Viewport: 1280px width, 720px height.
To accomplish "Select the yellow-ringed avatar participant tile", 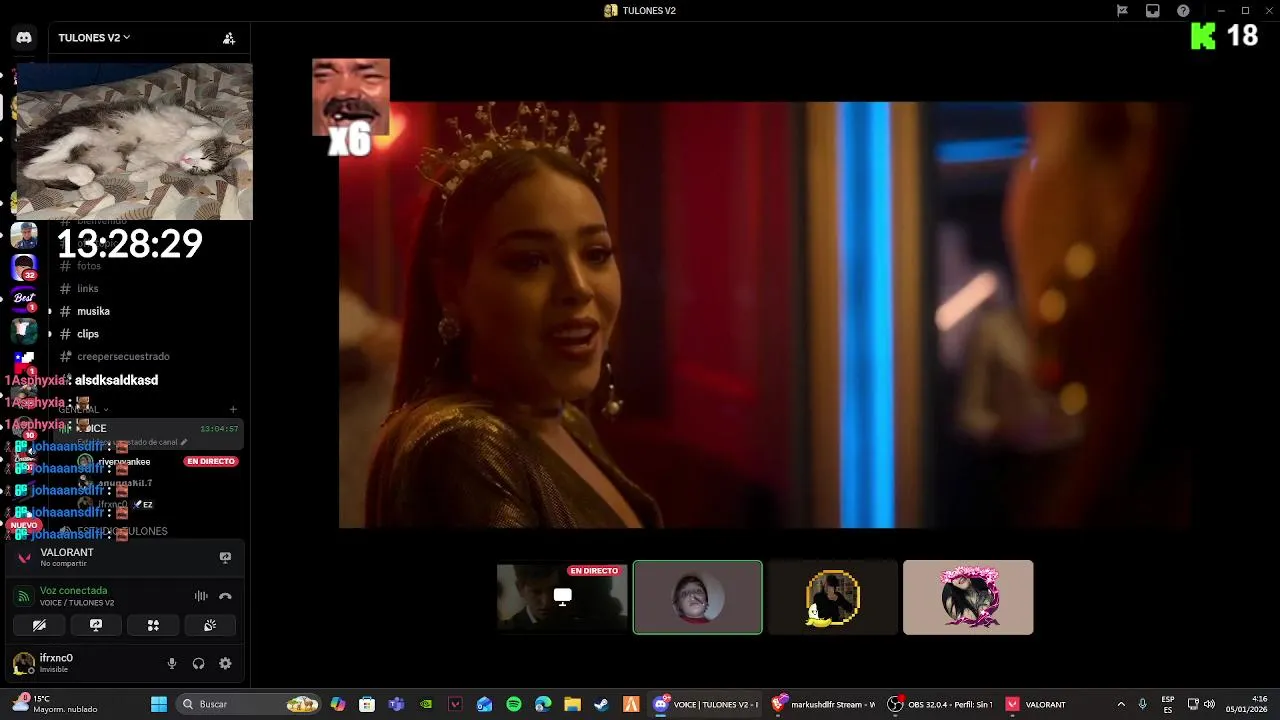I will coord(833,597).
